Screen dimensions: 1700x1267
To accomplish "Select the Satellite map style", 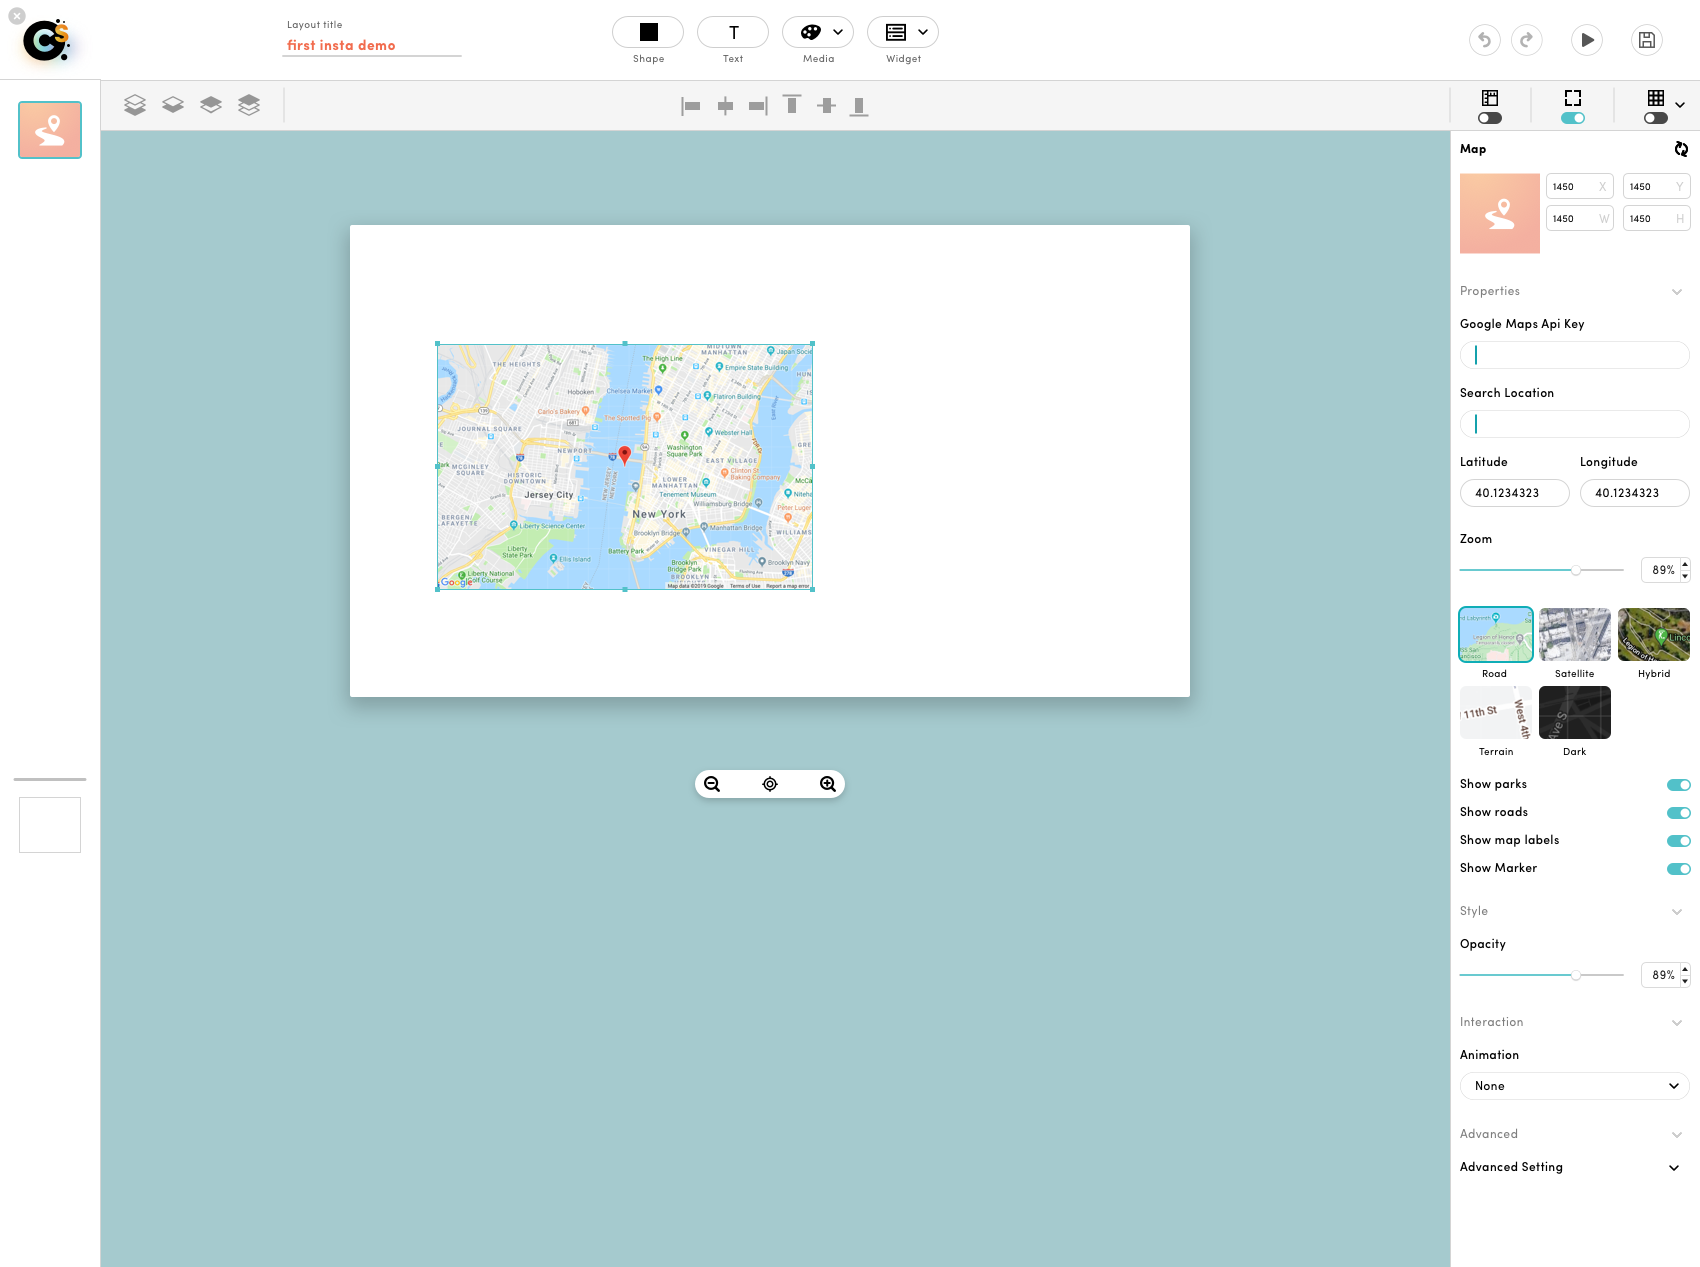I will coord(1575,634).
